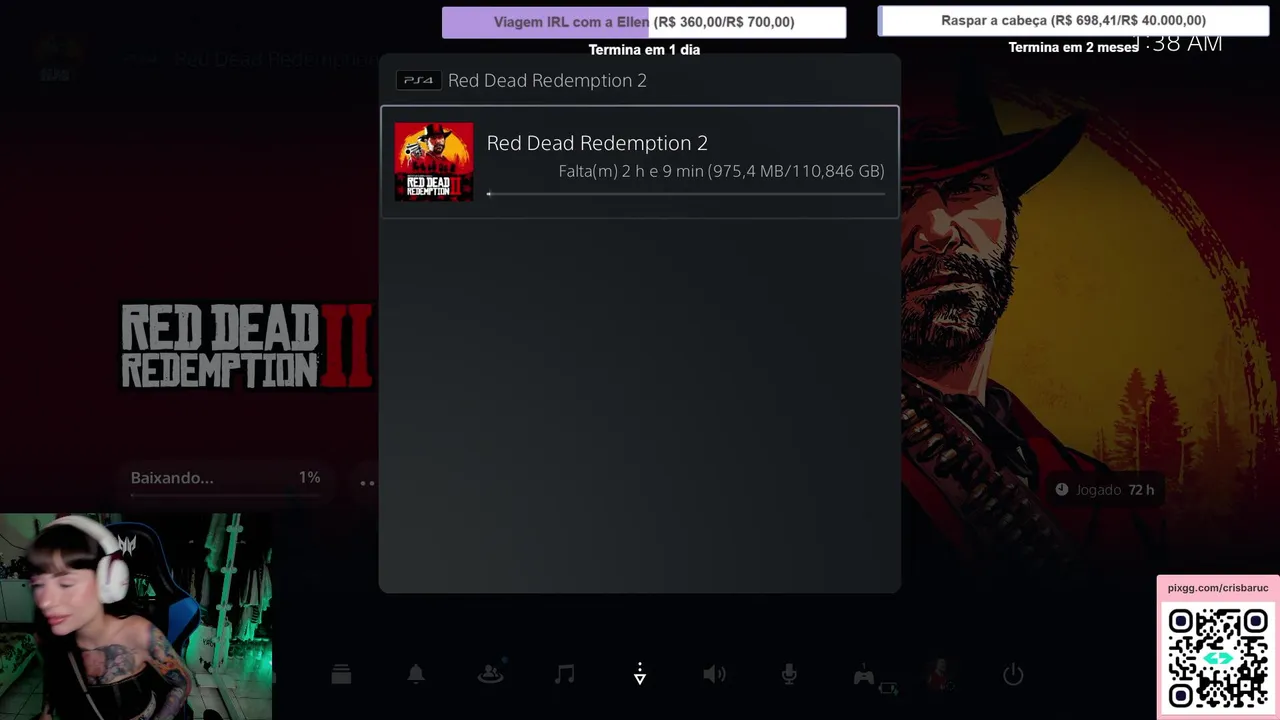Click the Red Dead Redemption 2 panel header title
Viewport: 1280px width, 720px height.
click(x=547, y=80)
